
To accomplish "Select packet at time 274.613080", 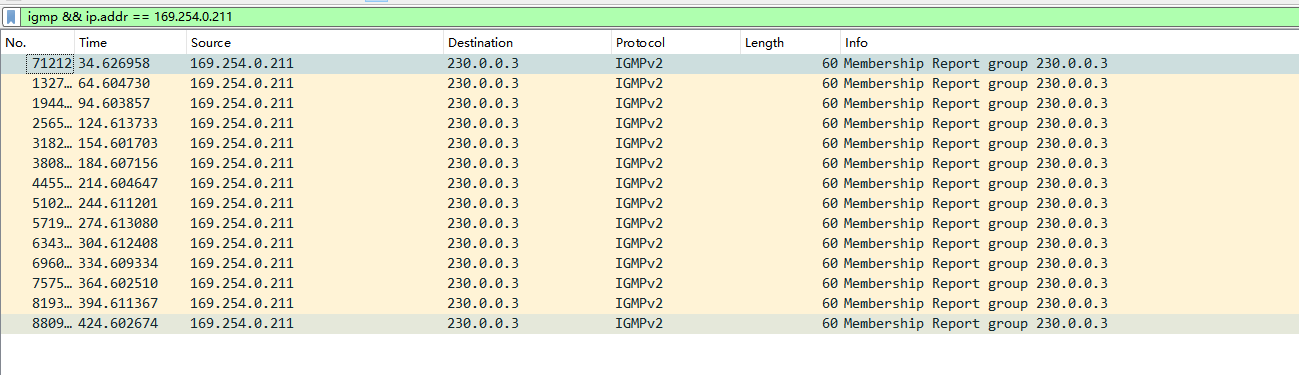I will pyautogui.click(x=649, y=223).
